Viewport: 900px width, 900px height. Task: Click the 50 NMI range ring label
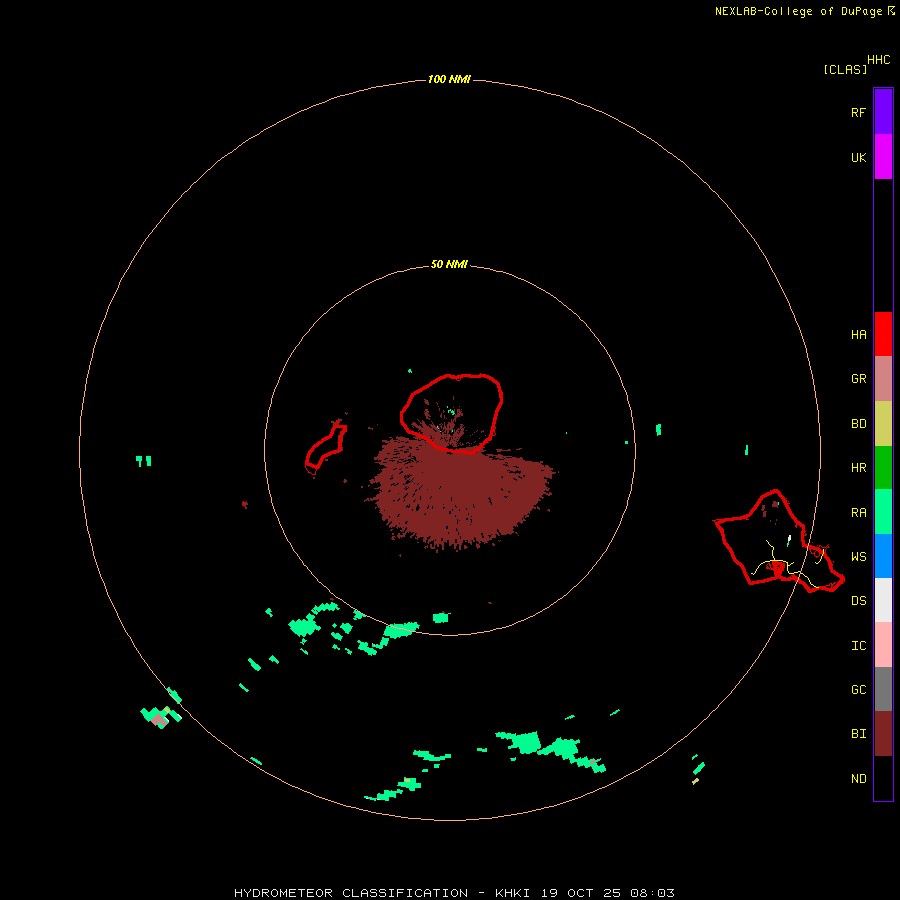tap(449, 265)
